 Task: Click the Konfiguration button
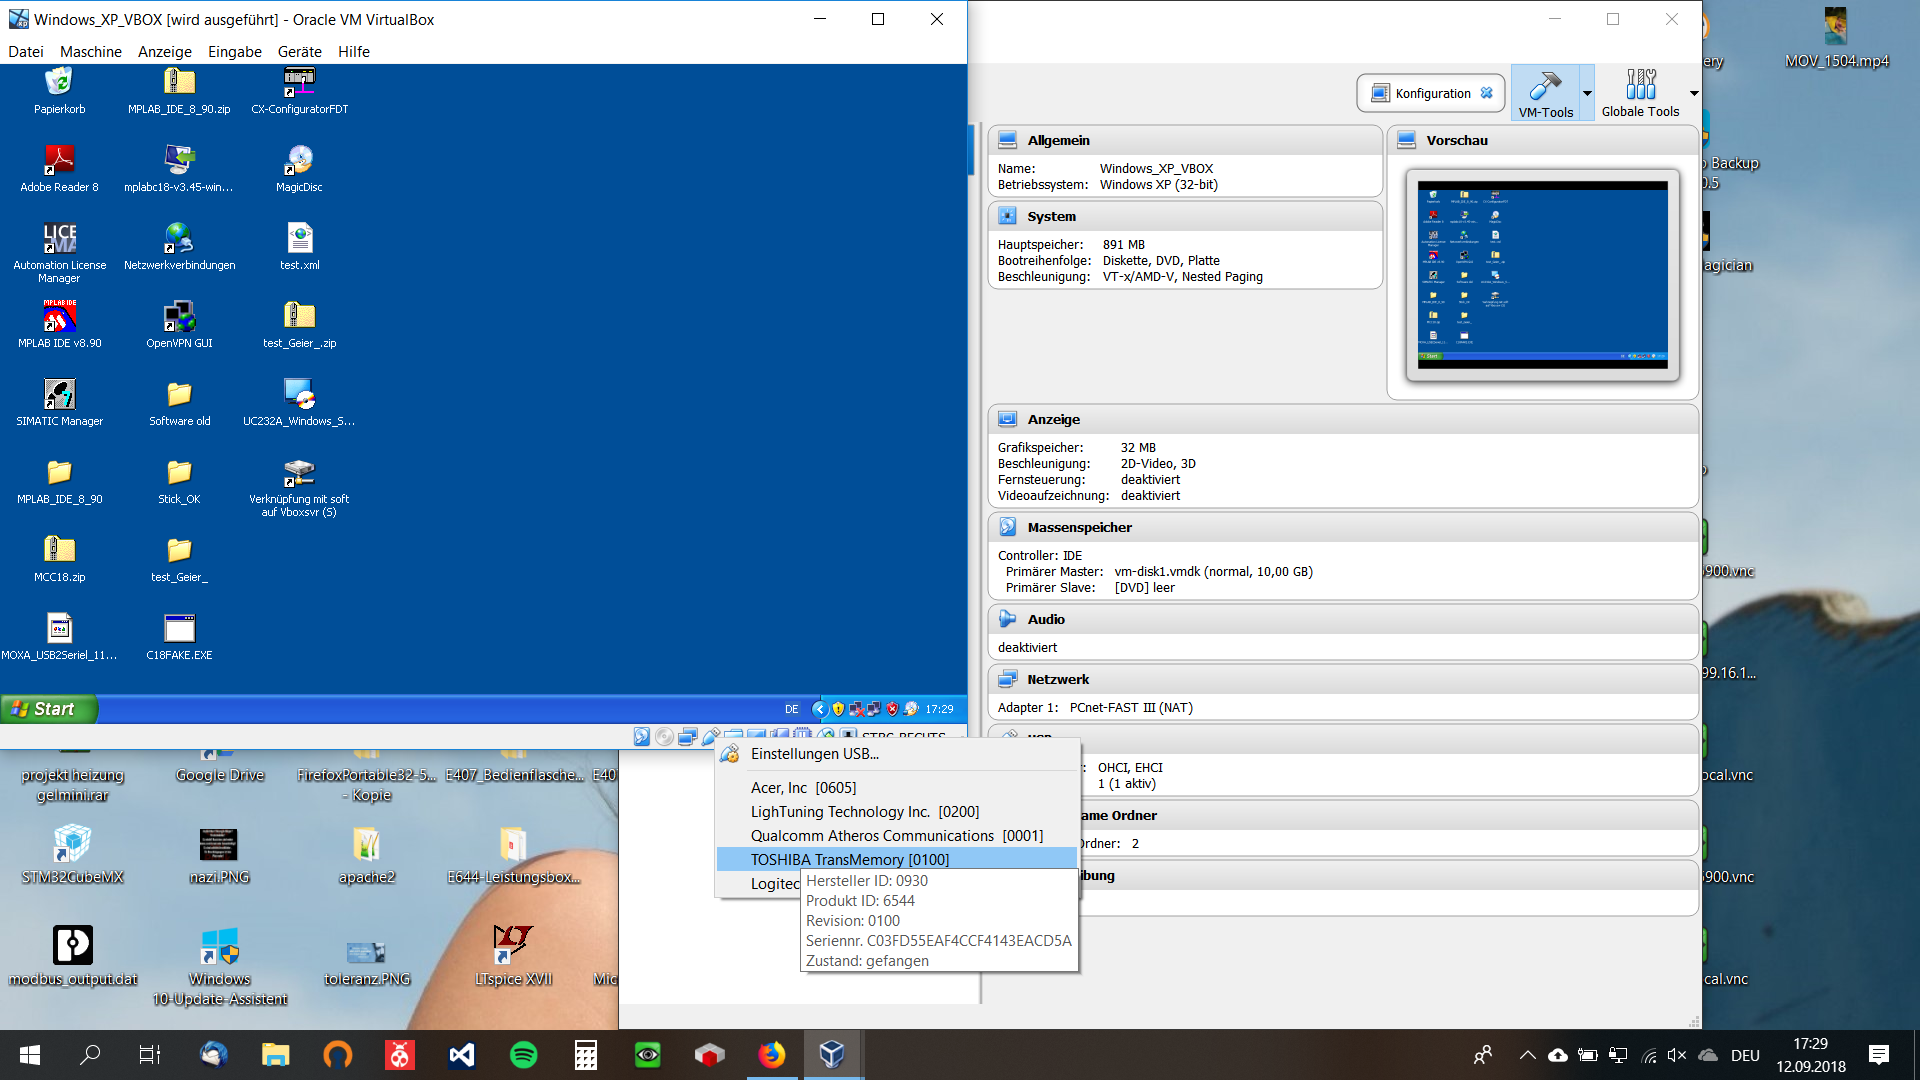coord(1432,93)
